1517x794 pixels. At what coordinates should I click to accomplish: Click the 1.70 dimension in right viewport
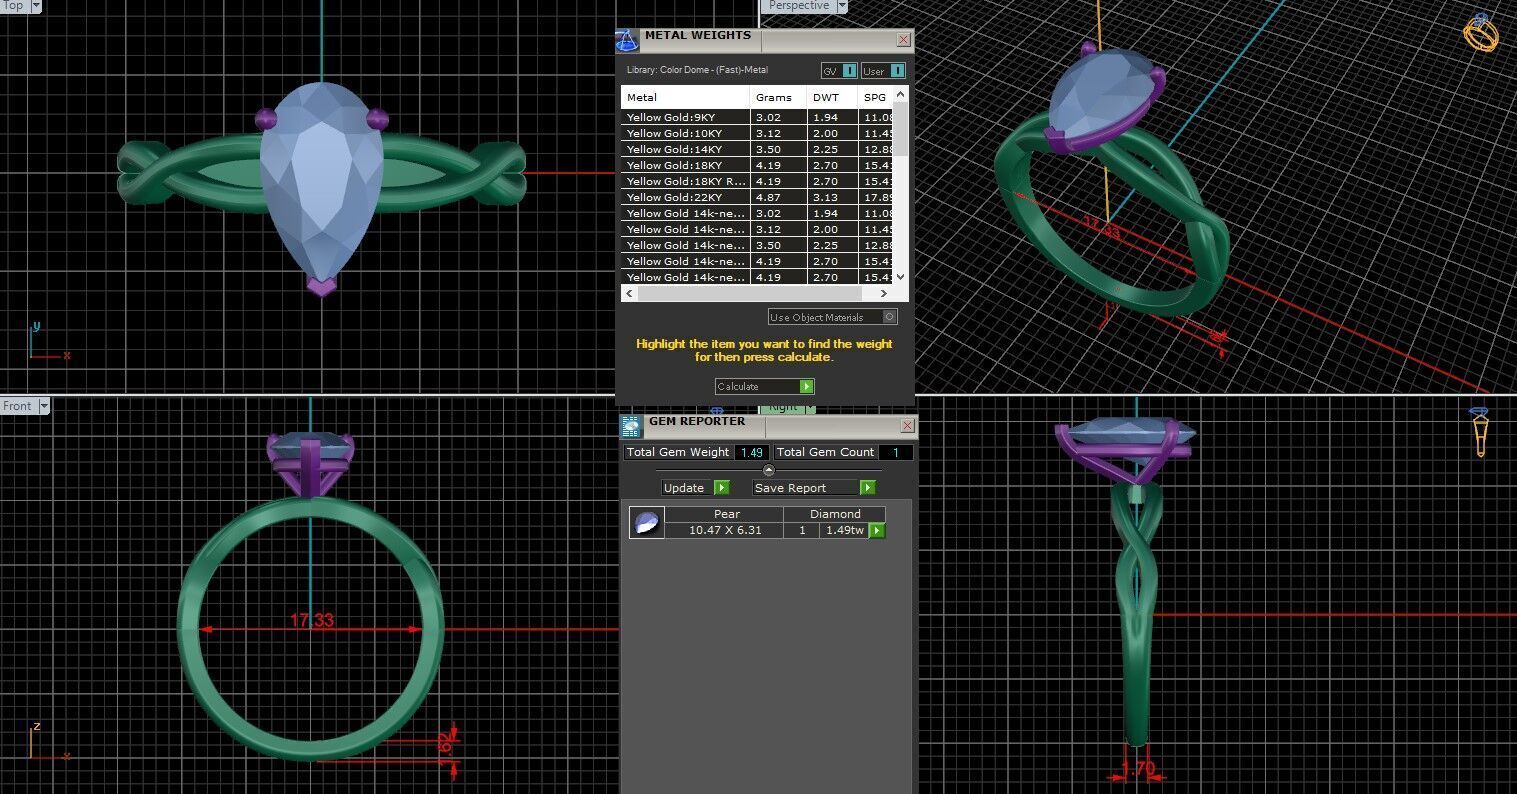(1138, 769)
